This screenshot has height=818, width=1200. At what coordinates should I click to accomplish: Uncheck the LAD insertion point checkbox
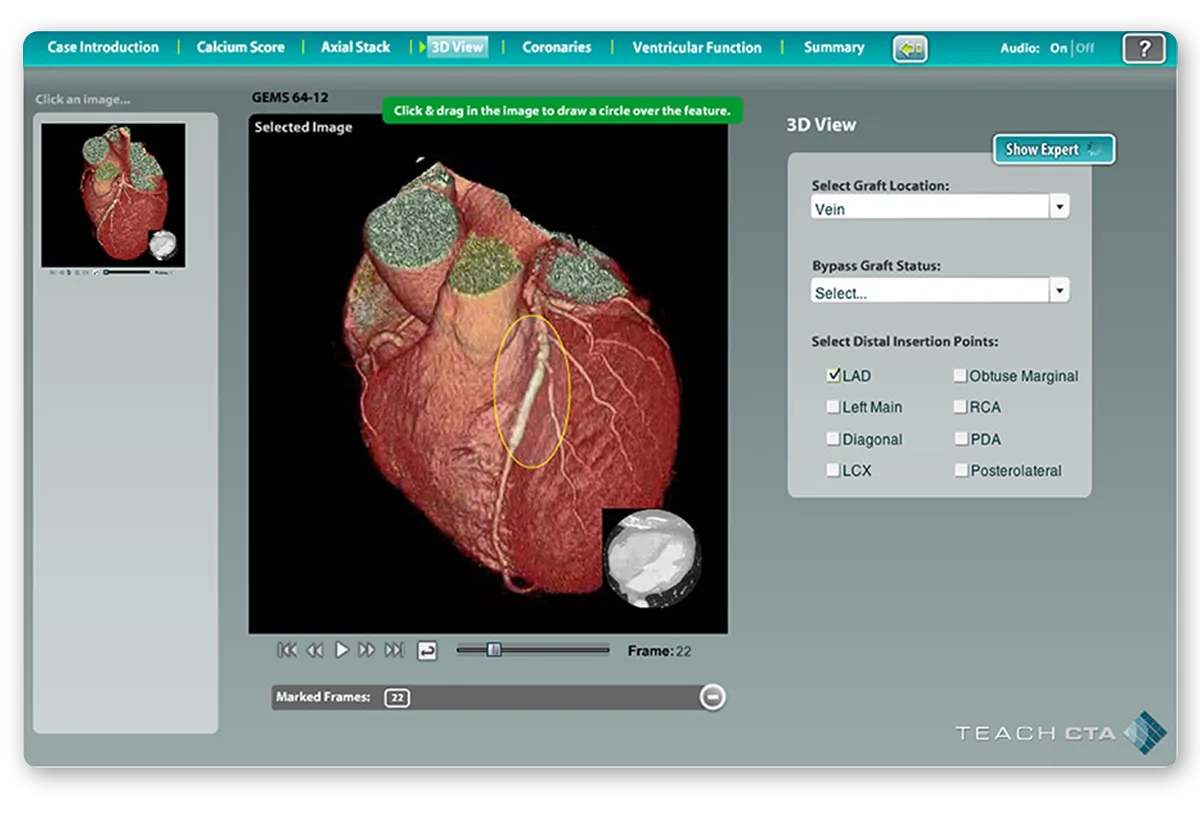[x=833, y=376]
